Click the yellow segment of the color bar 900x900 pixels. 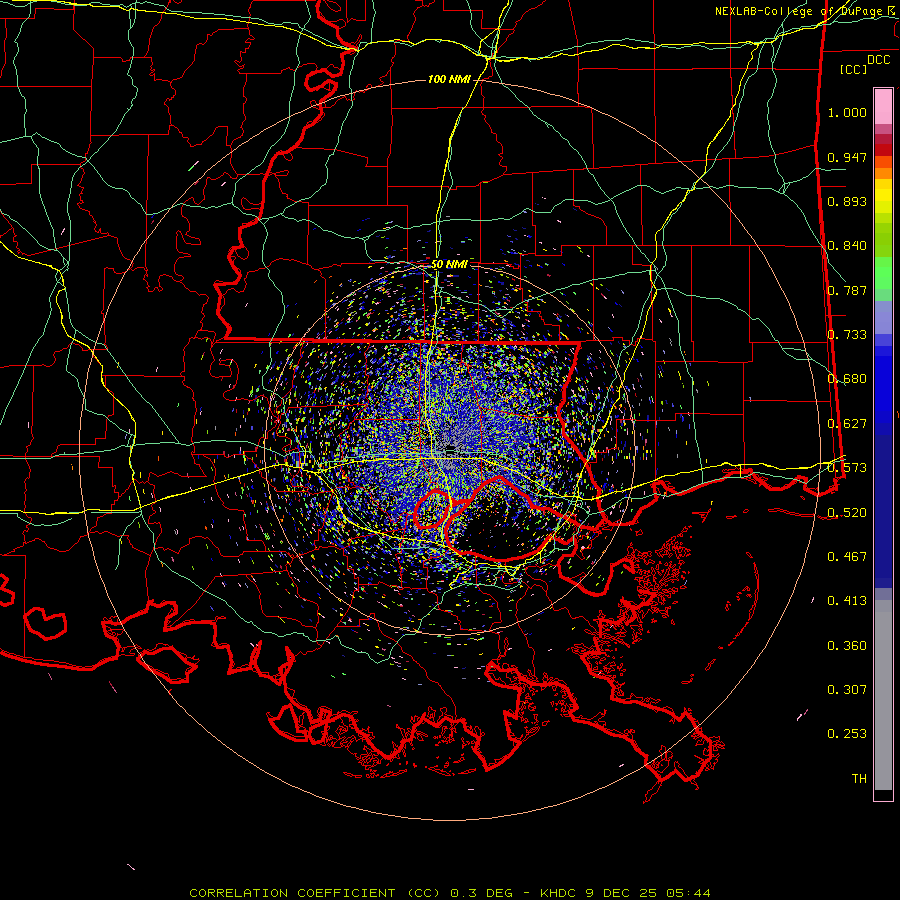[x=883, y=198]
